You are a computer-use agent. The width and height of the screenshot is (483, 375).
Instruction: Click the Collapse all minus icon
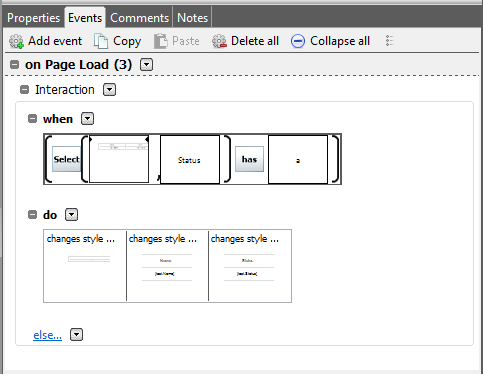click(x=298, y=42)
